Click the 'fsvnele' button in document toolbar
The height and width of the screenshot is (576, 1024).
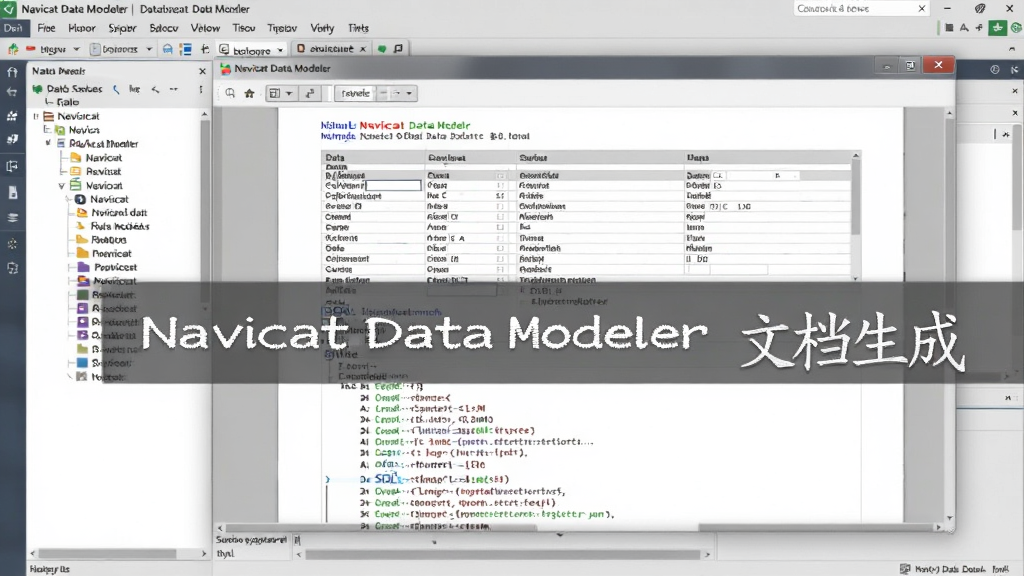[355, 93]
